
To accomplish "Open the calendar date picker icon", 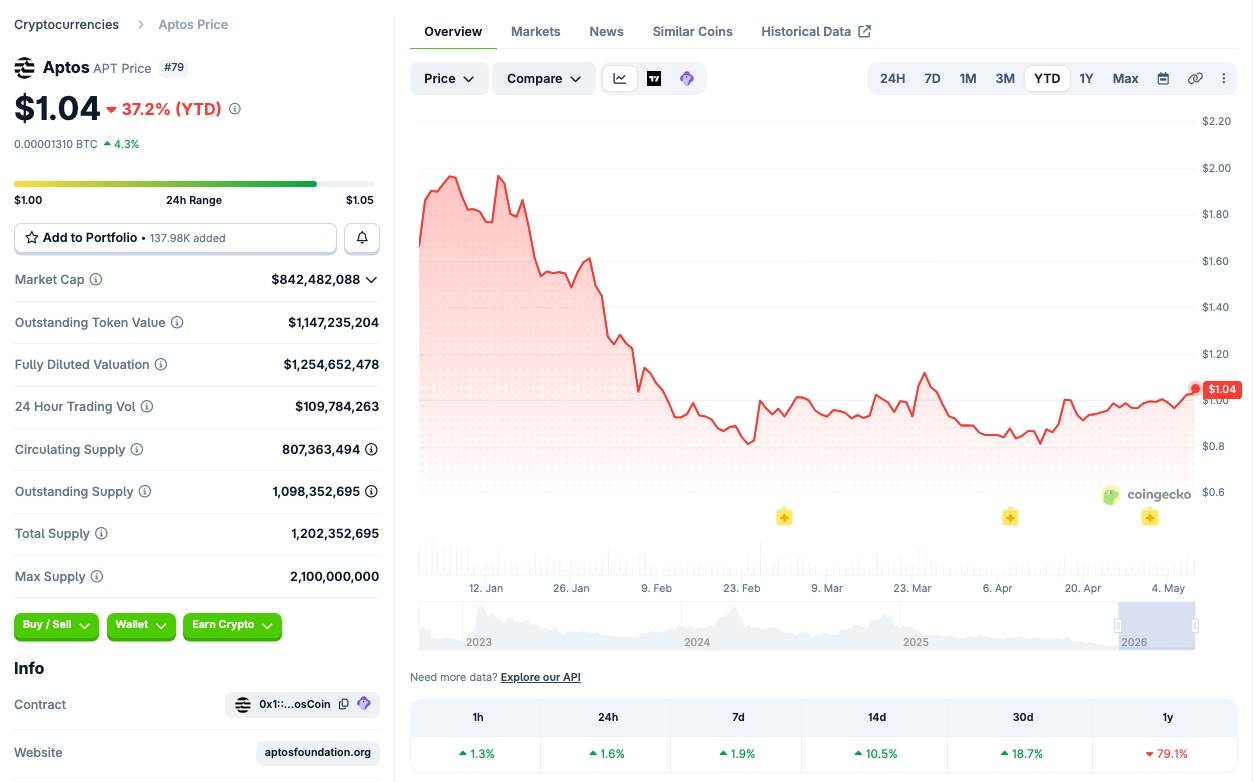I will [1163, 78].
